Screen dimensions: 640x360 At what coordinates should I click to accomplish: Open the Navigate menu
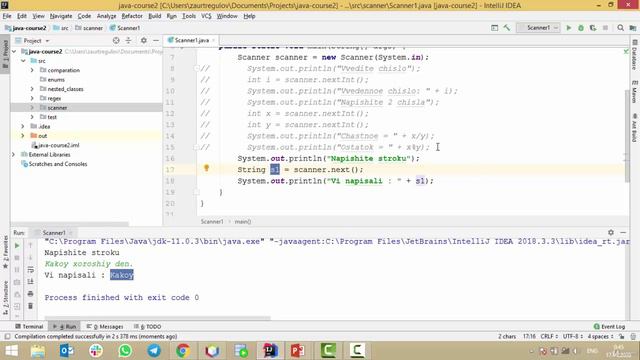pyautogui.click(x=61, y=16)
